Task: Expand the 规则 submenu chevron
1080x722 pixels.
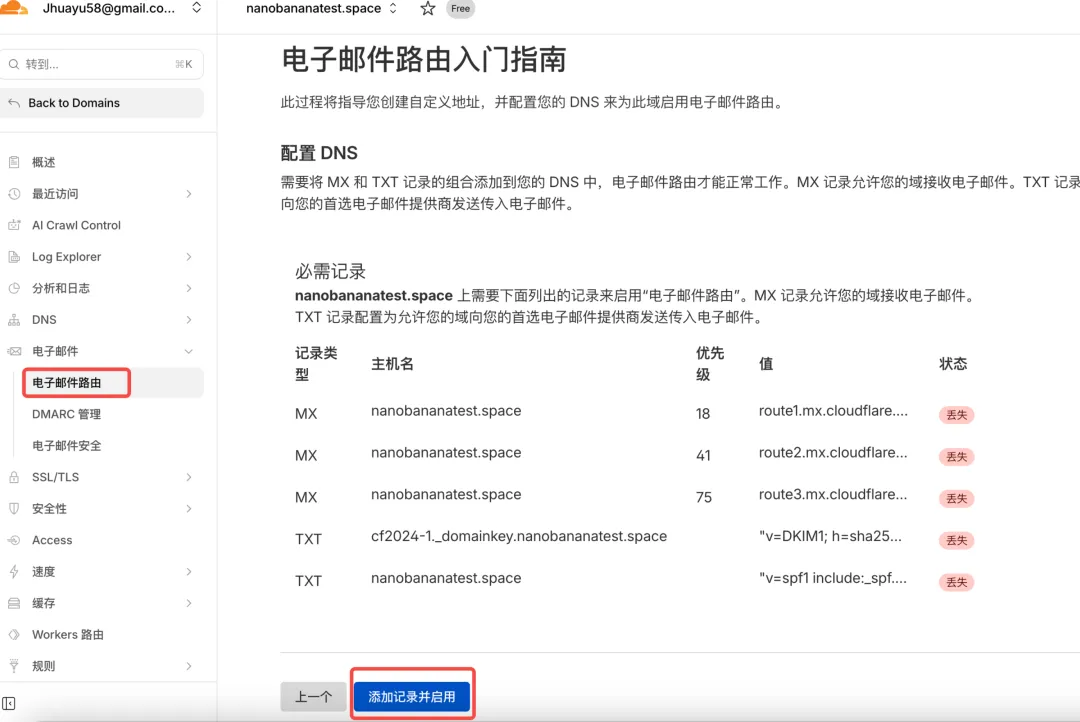Action: (x=189, y=666)
